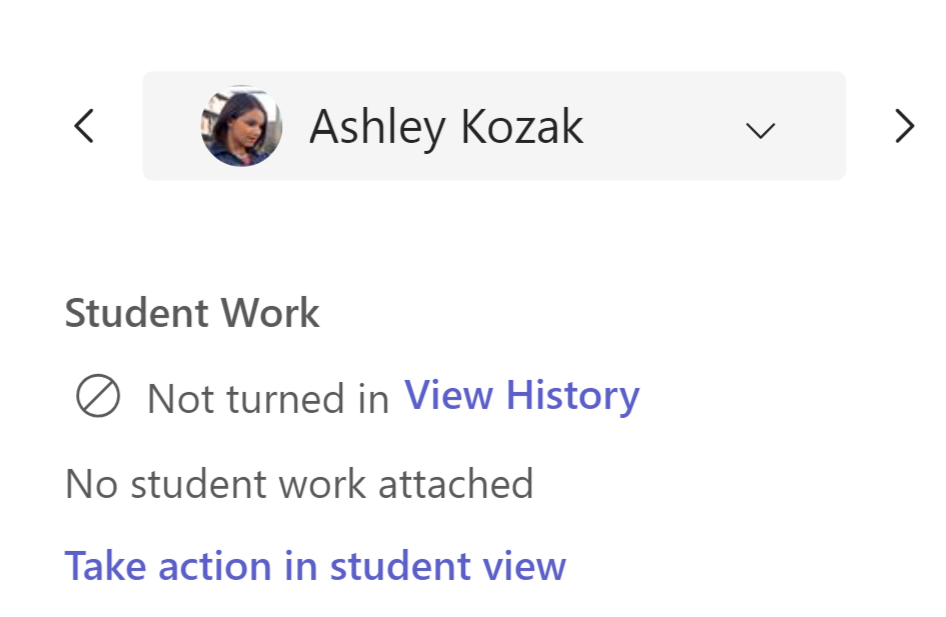Screen dimensions: 946x617
Task: Expand the student list chevron
Action: point(761,129)
